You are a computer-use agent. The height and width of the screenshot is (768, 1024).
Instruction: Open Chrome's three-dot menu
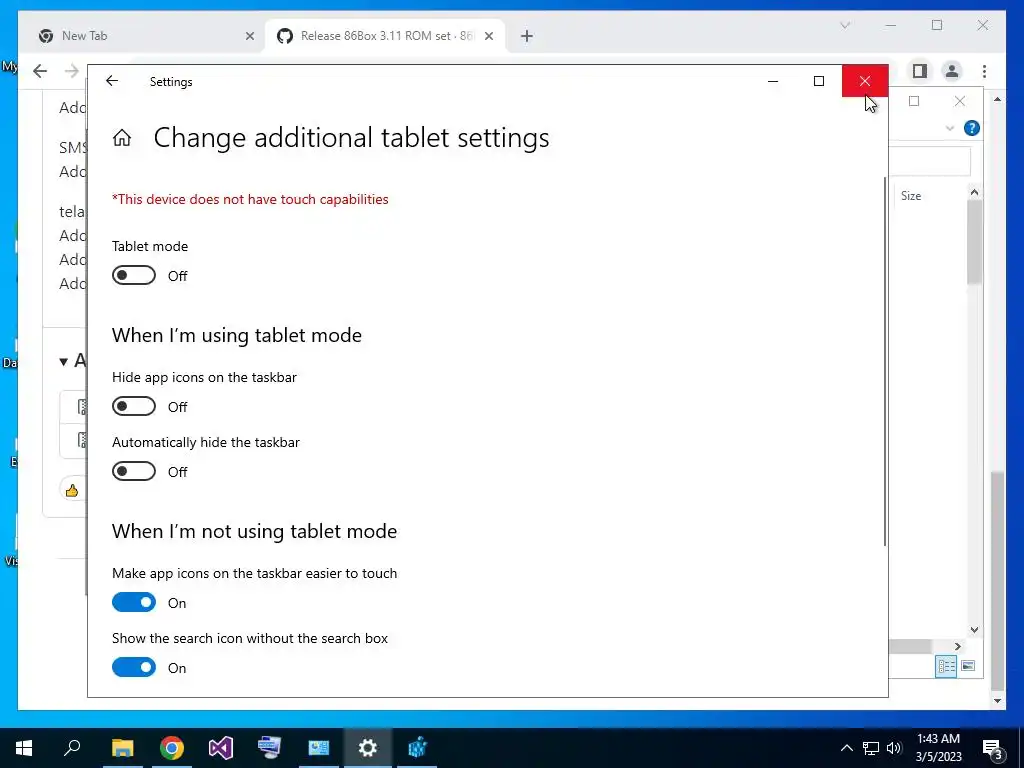[x=984, y=71]
